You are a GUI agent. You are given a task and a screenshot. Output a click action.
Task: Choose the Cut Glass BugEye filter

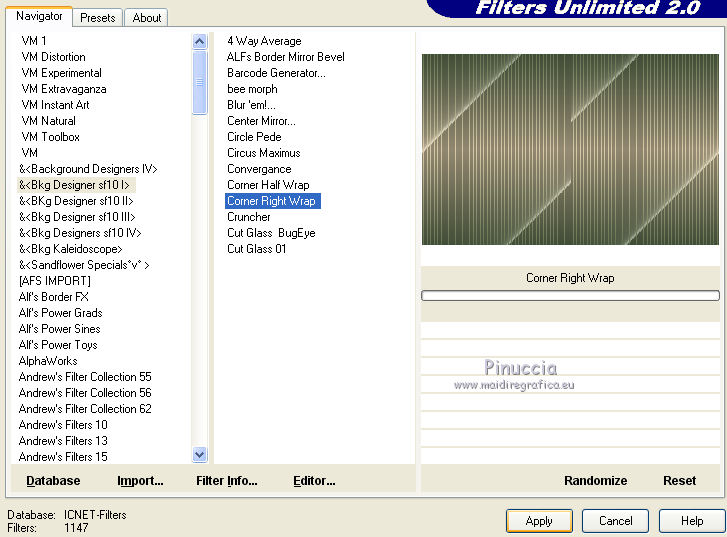tap(271, 233)
